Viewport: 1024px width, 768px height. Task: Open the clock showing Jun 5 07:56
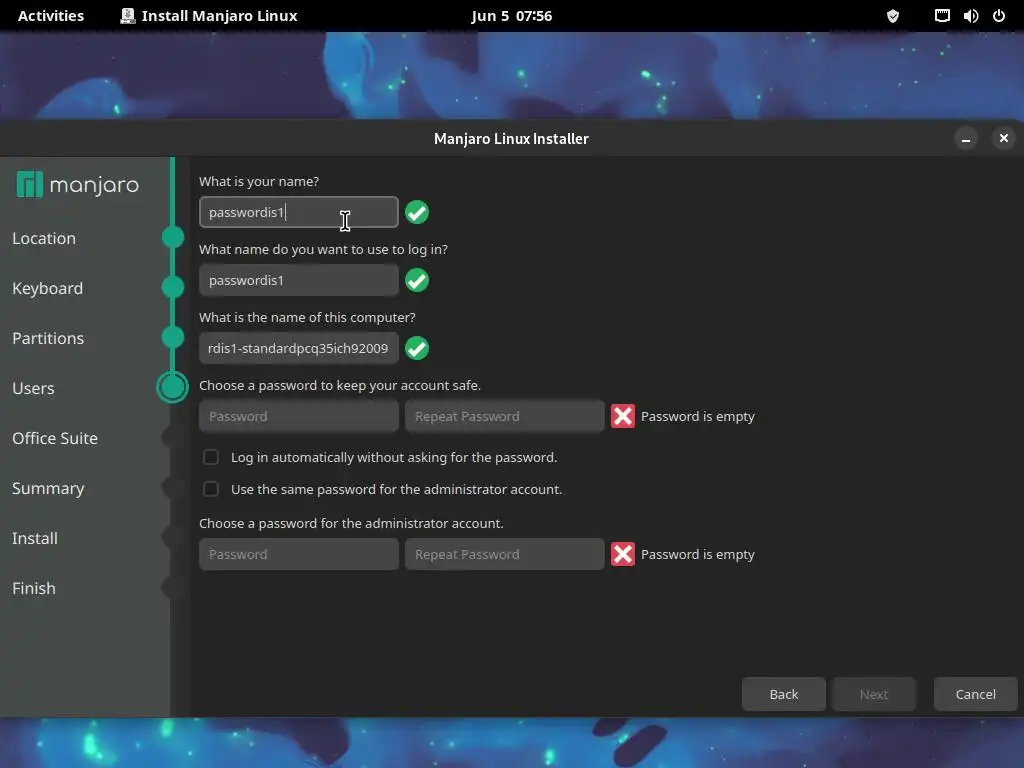point(511,16)
